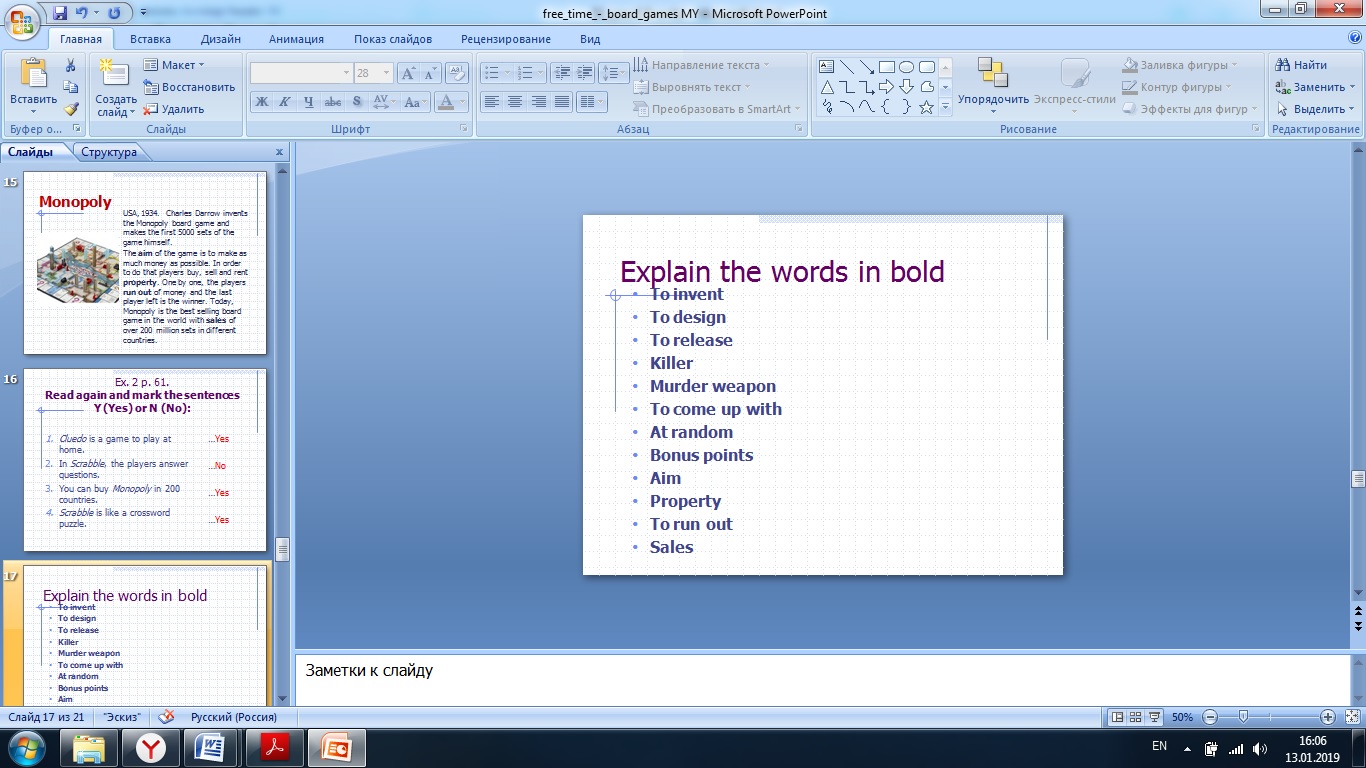Switch to Normal view in status bar

pos(1119,717)
